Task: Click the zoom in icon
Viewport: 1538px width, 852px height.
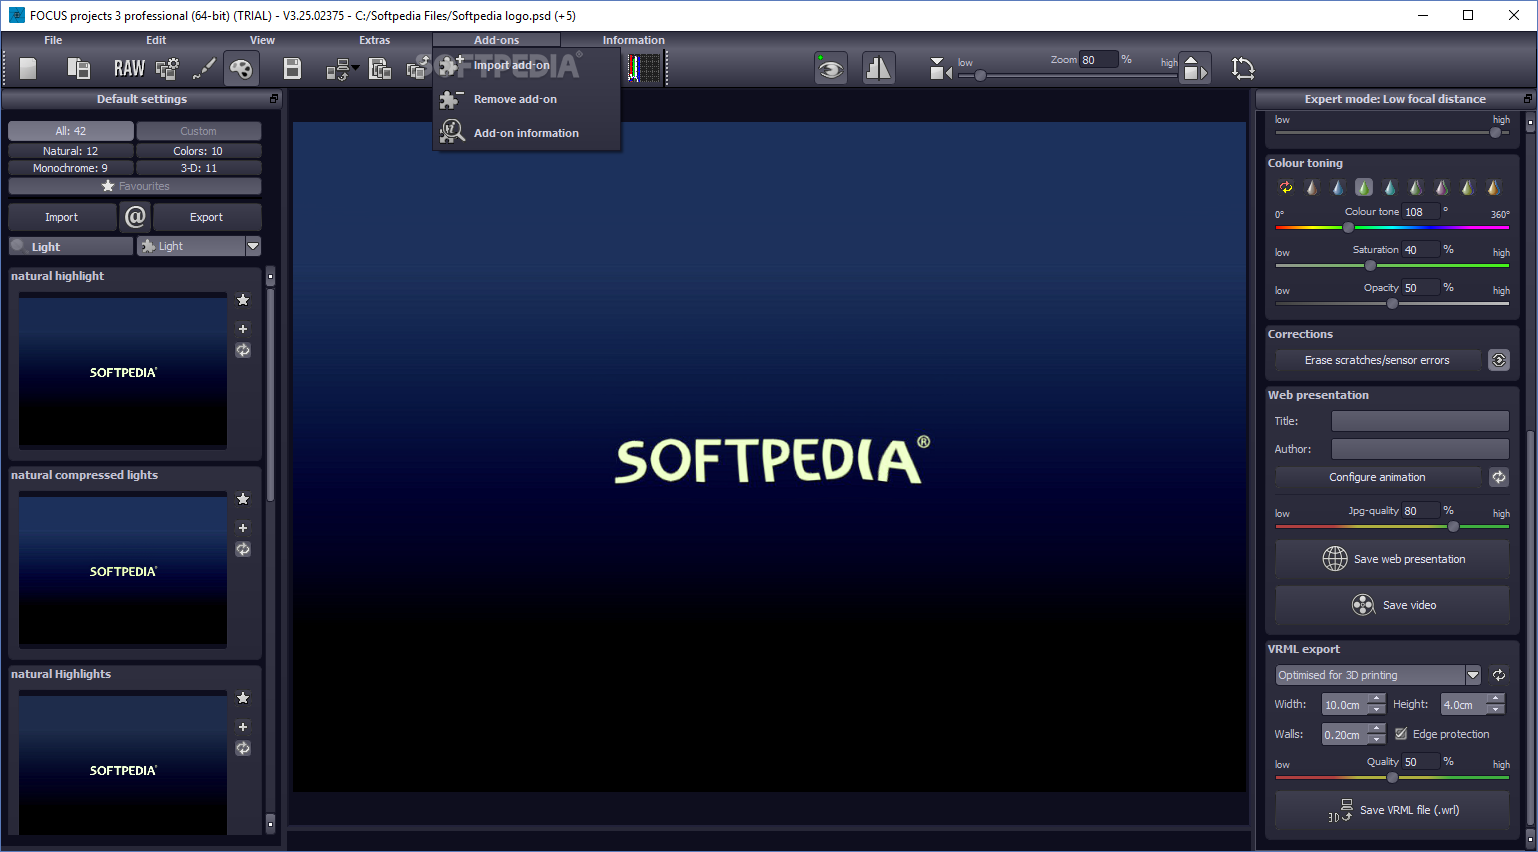Action: point(1194,68)
